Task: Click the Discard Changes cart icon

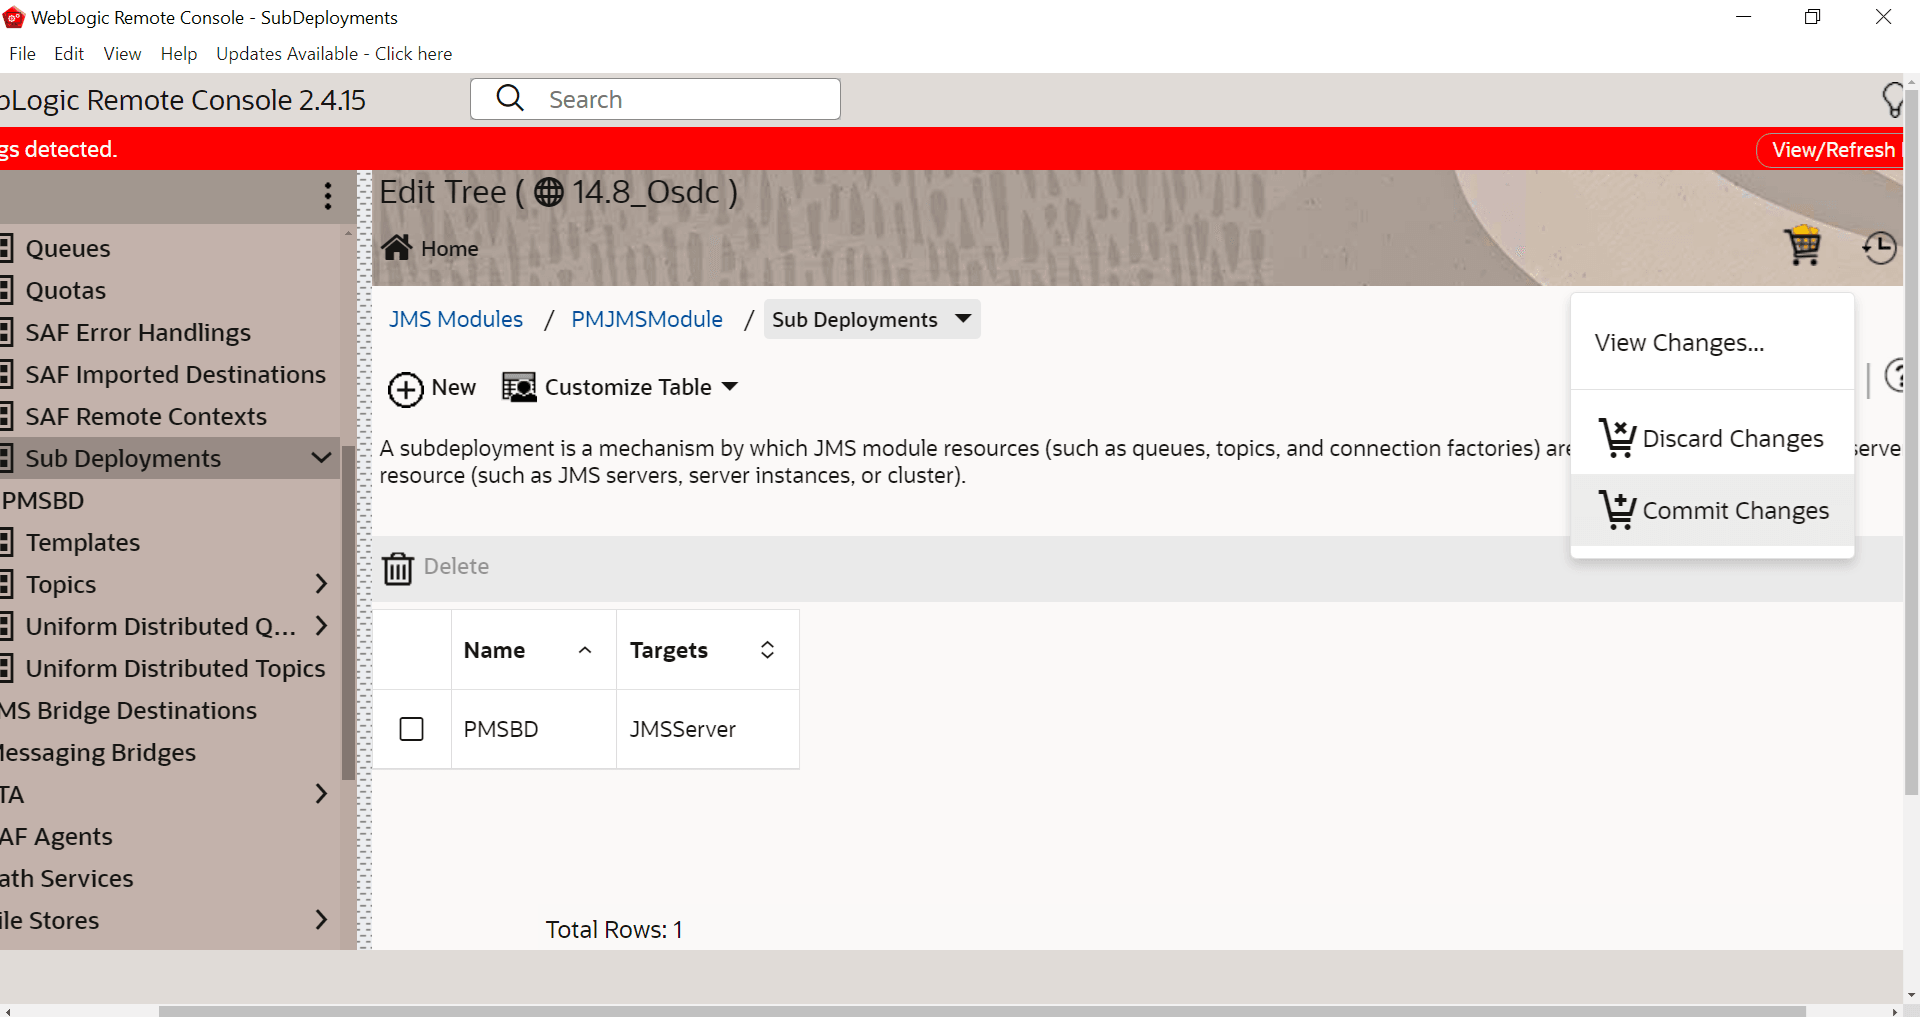Action: click(1616, 438)
